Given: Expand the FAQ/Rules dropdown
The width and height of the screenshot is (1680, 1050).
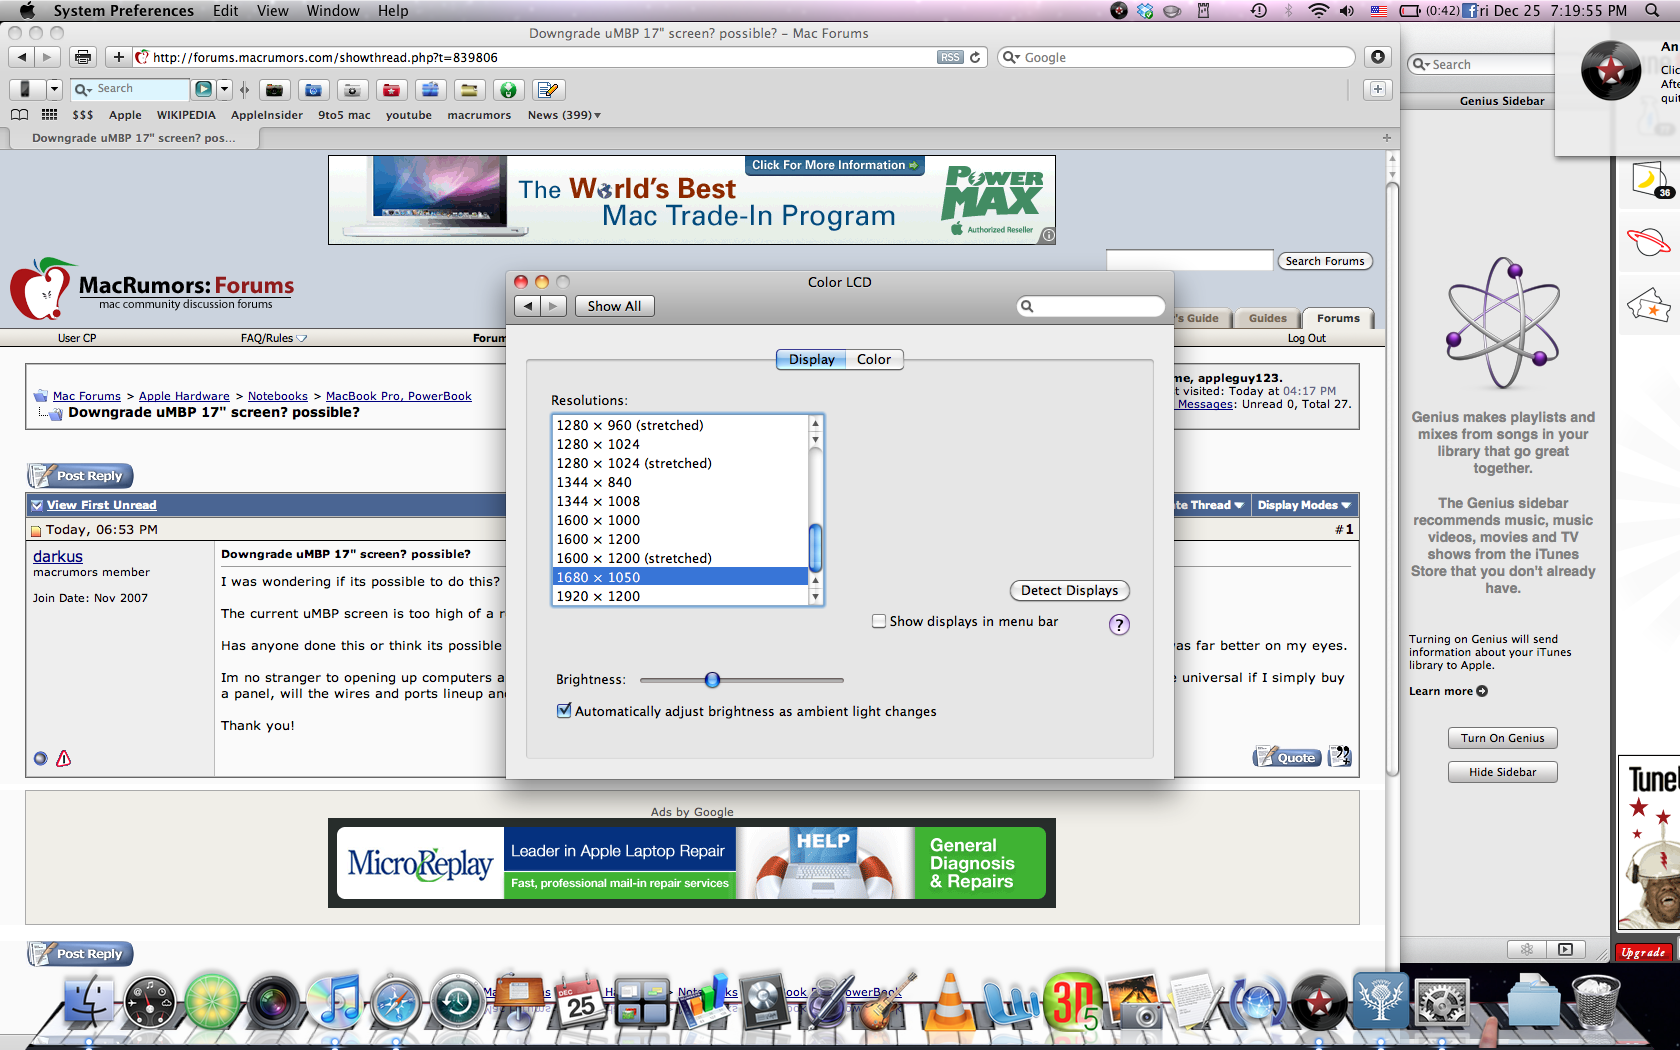Looking at the screenshot, I should (x=273, y=338).
